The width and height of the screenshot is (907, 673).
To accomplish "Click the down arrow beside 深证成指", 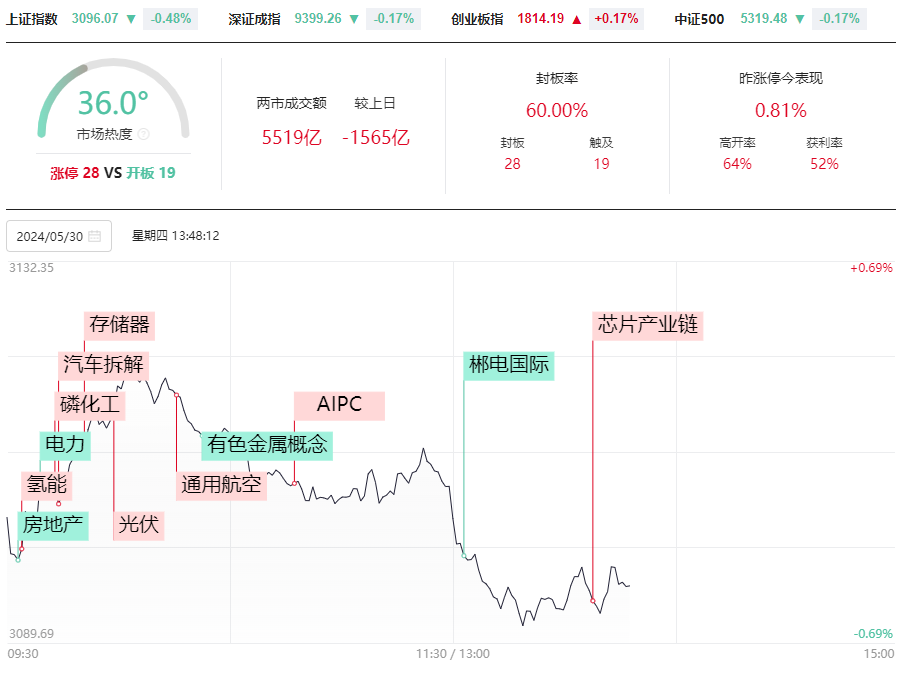I will click(x=354, y=20).
